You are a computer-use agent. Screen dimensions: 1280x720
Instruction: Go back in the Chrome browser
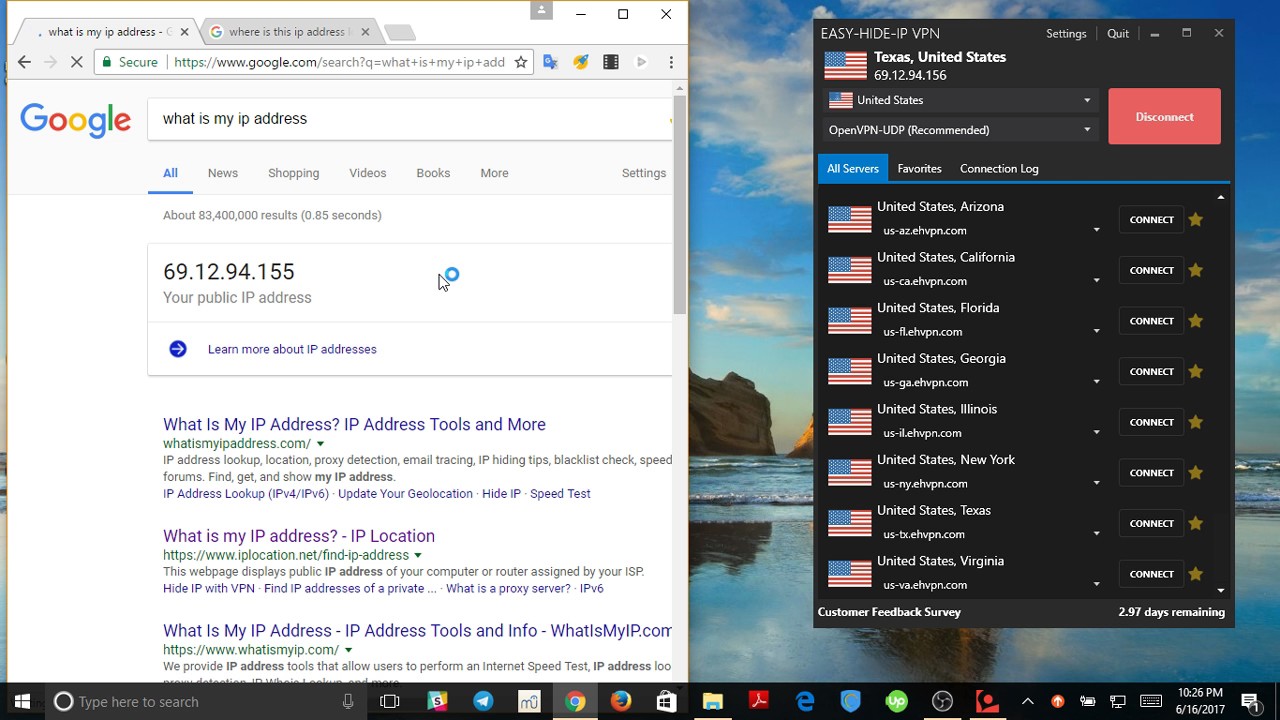[24, 62]
